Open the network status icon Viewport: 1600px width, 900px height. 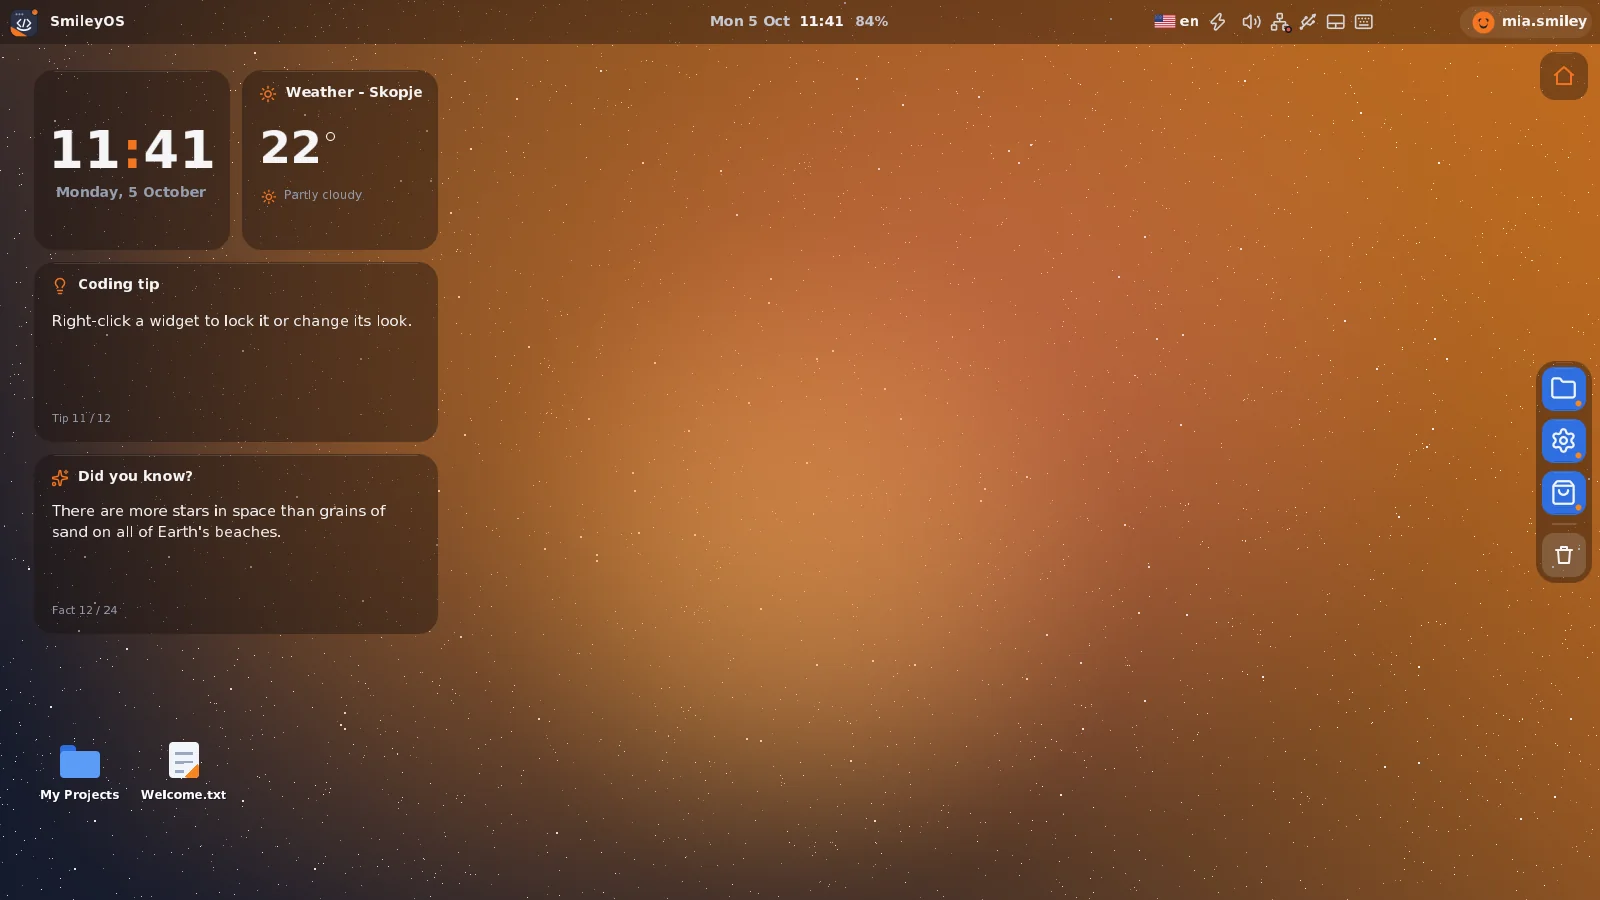(1280, 22)
